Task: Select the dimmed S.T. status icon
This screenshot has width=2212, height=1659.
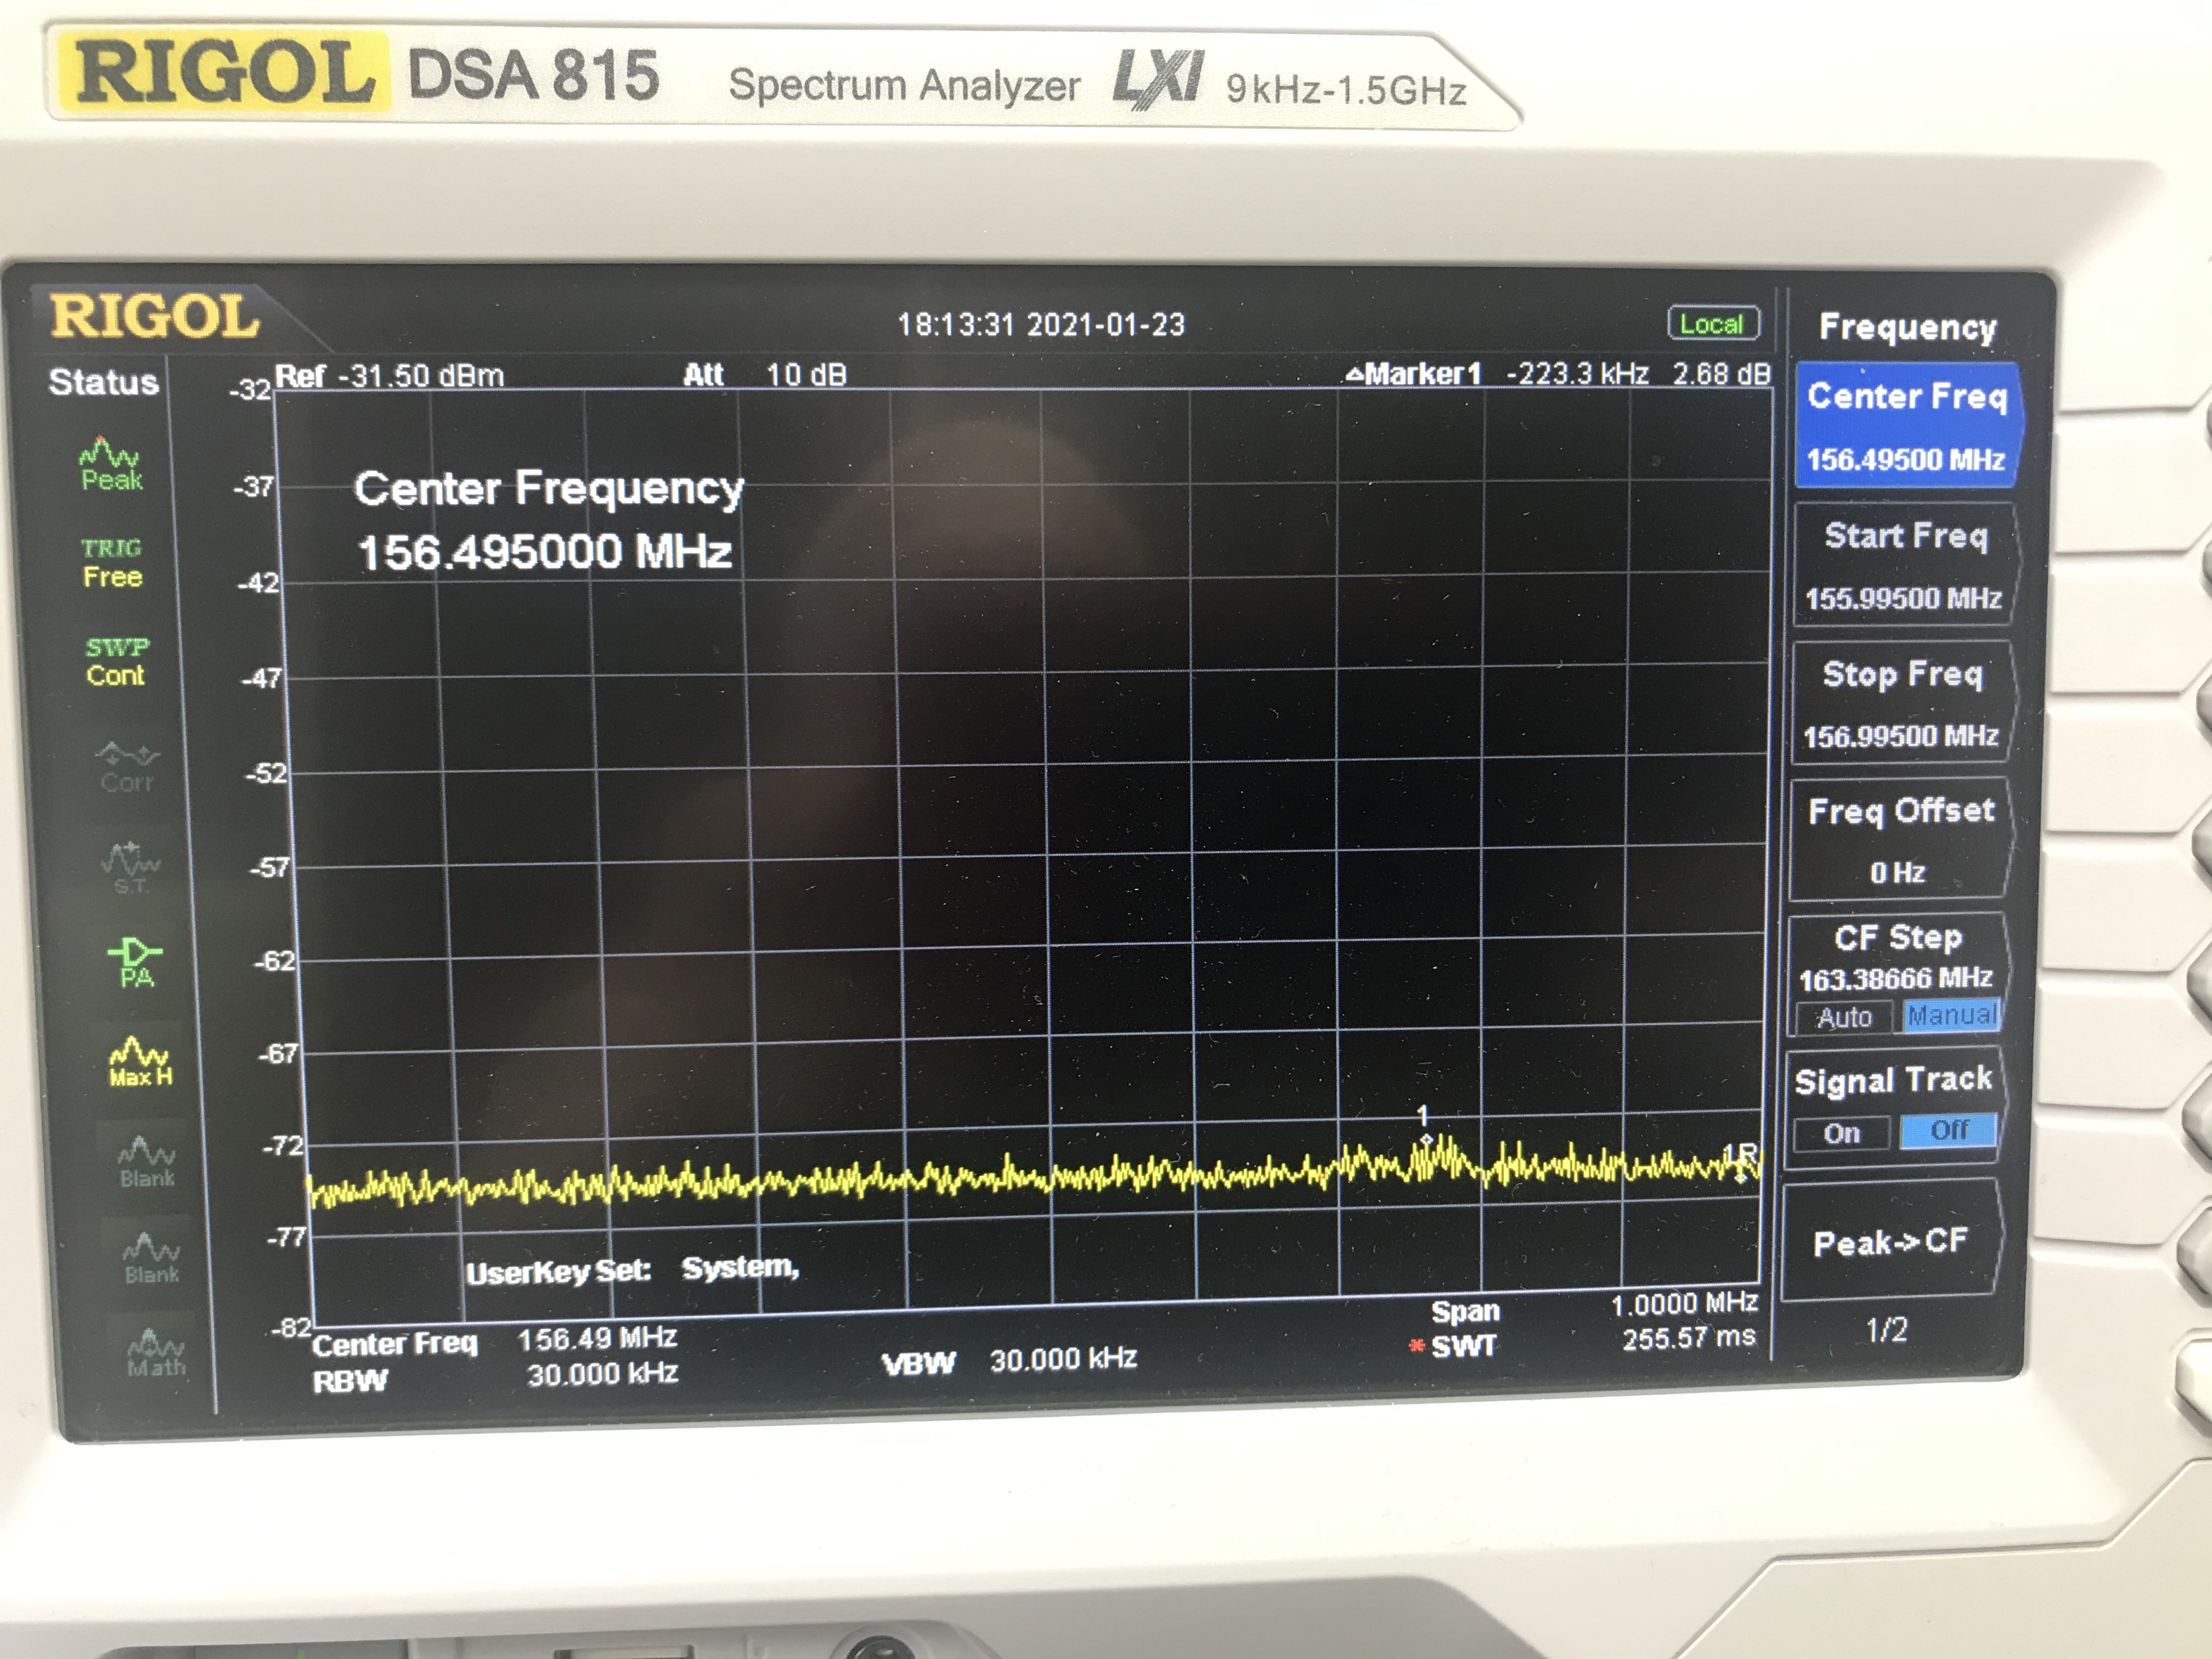Action: click(132, 869)
